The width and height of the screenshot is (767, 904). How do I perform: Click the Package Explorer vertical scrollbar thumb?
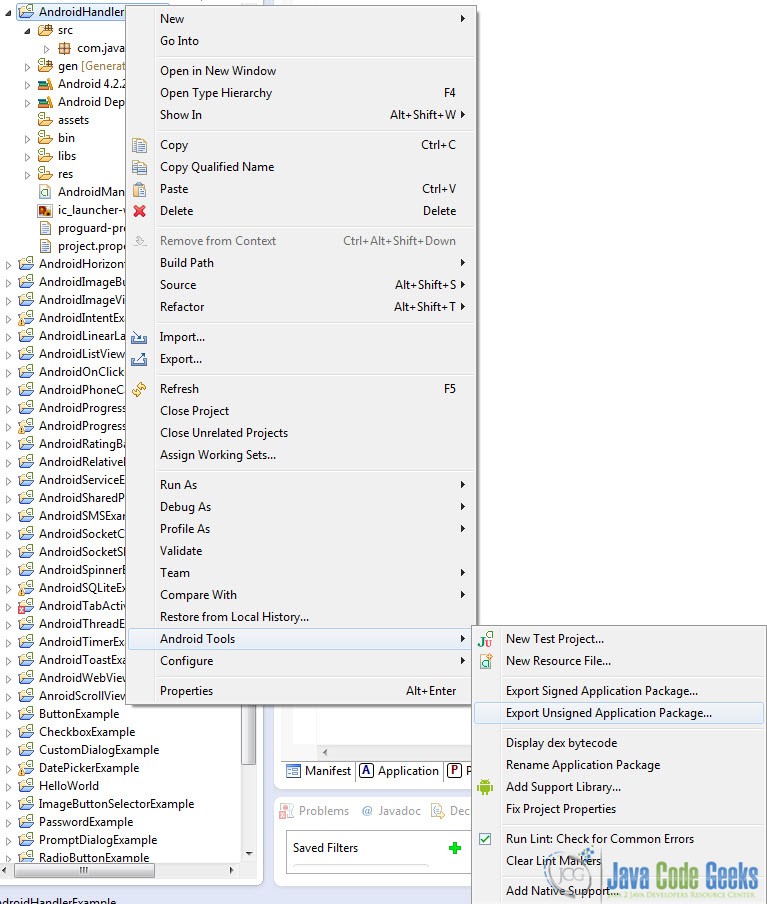tap(249, 734)
